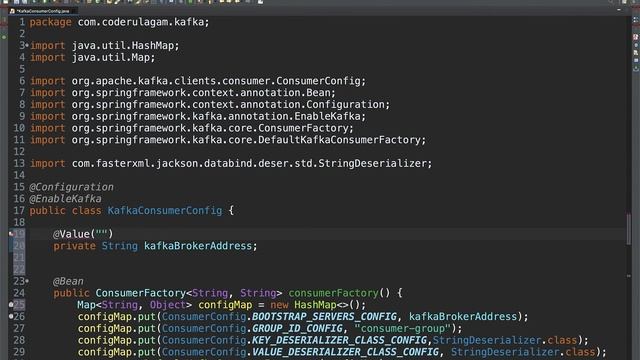Click line number 24 in the gutter
The height and width of the screenshot is (360, 640).
pos(19,293)
